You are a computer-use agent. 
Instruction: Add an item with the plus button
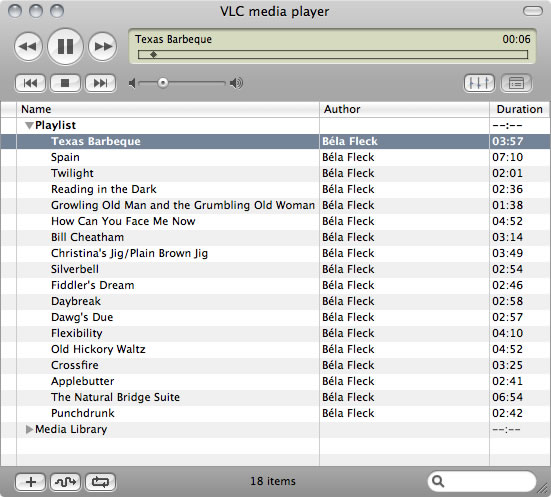pos(31,482)
